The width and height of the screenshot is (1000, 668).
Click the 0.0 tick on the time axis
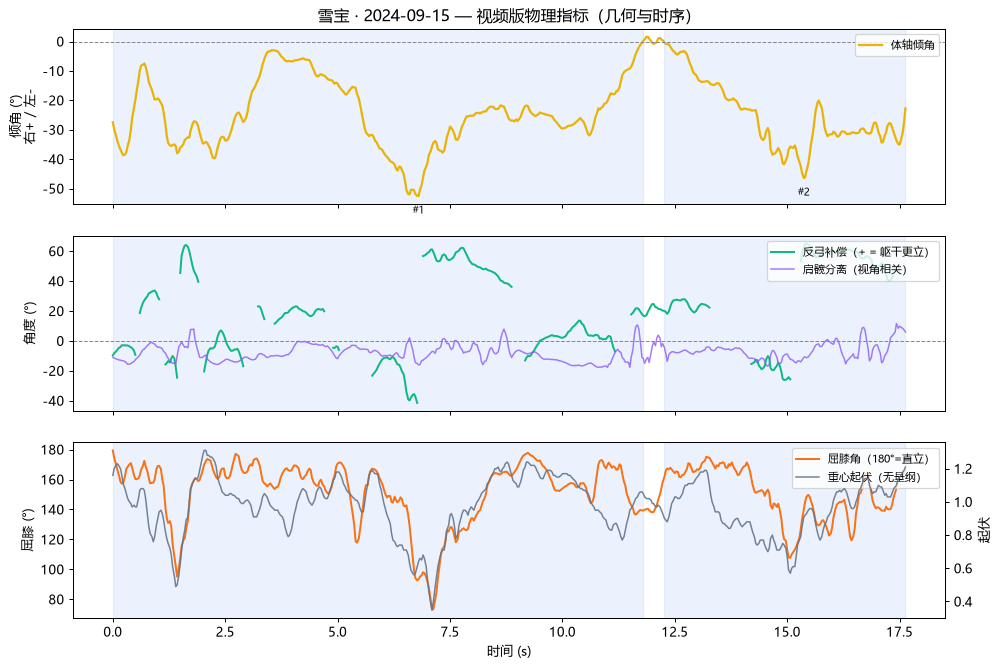tap(113, 632)
